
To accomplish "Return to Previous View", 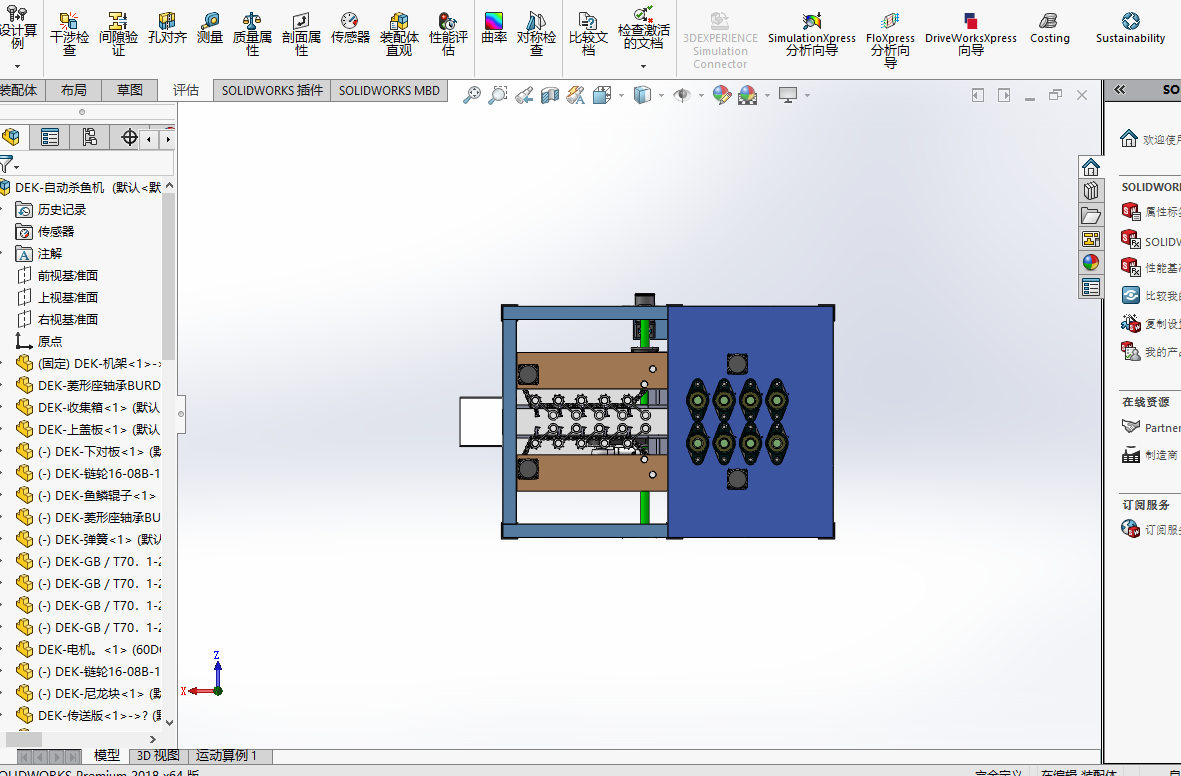I will (x=524, y=95).
